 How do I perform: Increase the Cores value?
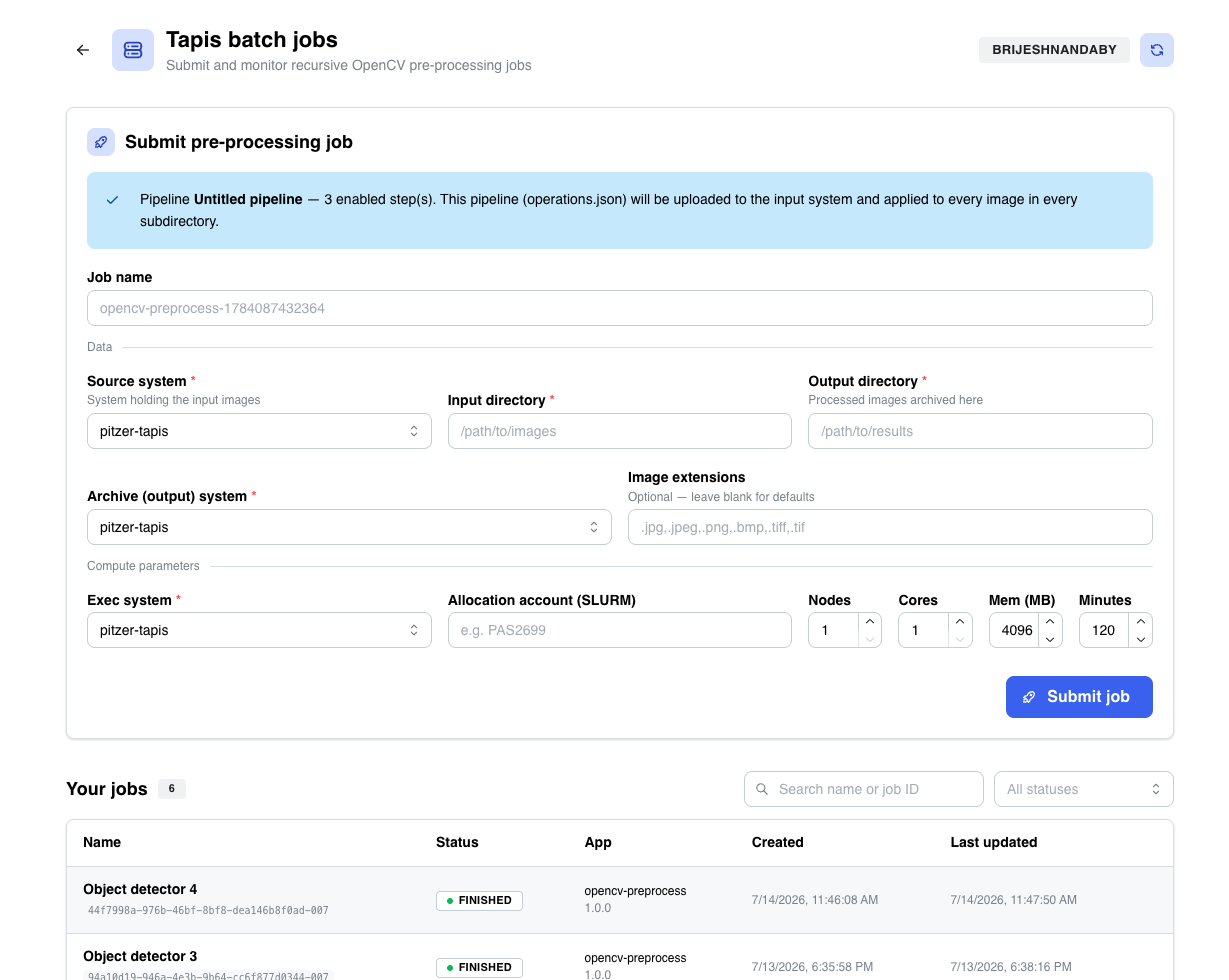tap(960, 622)
